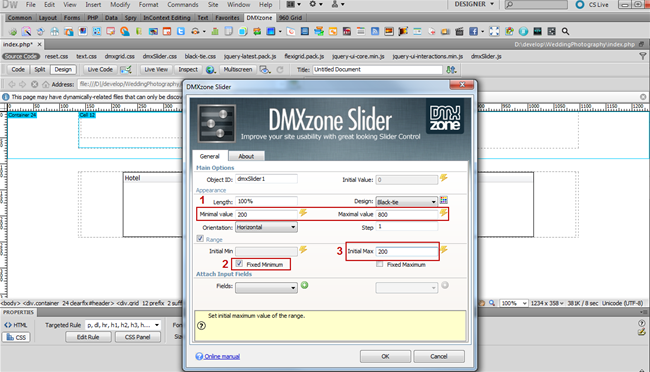Click the Initial Max input field
The width and height of the screenshot is (650, 372).
[x=407, y=251]
